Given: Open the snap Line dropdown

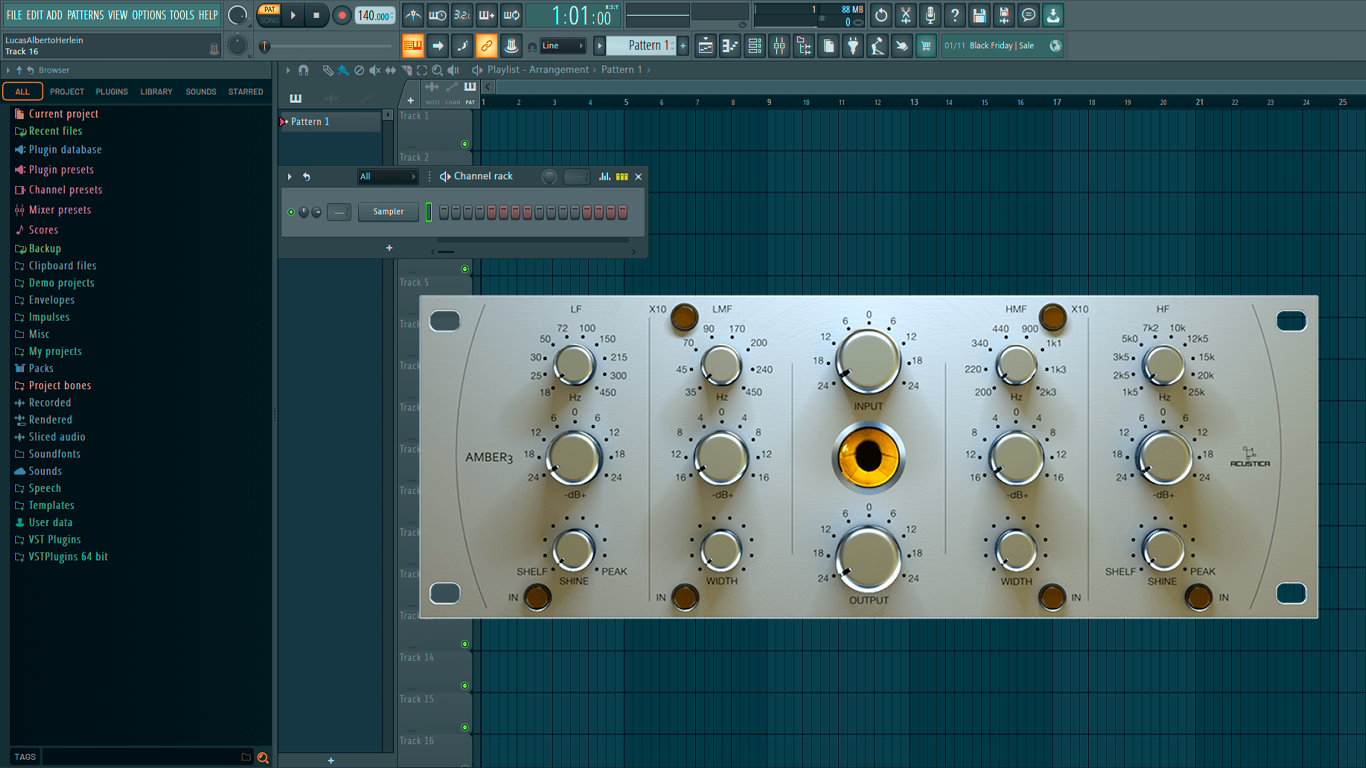Looking at the screenshot, I should point(563,45).
